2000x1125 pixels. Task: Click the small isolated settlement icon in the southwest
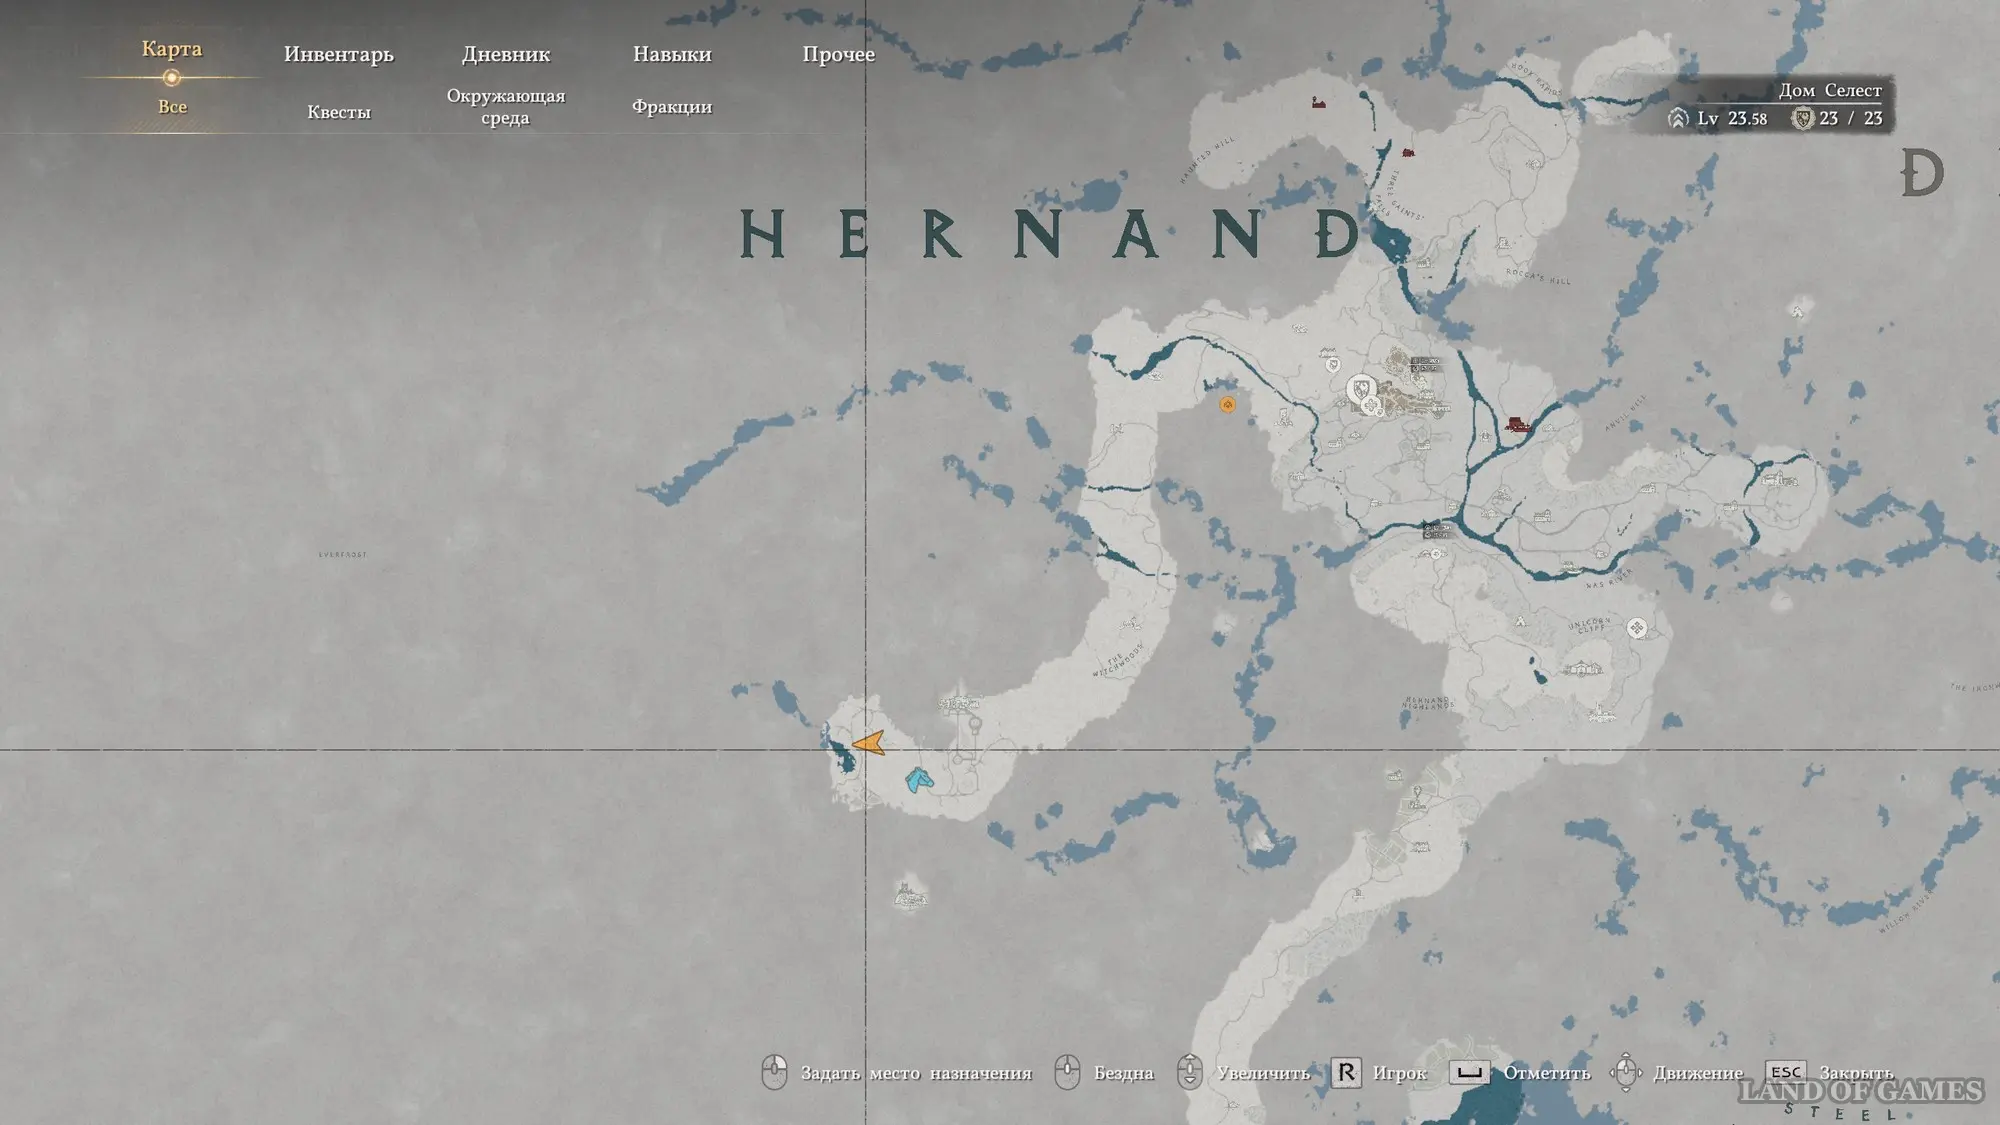[x=909, y=893]
